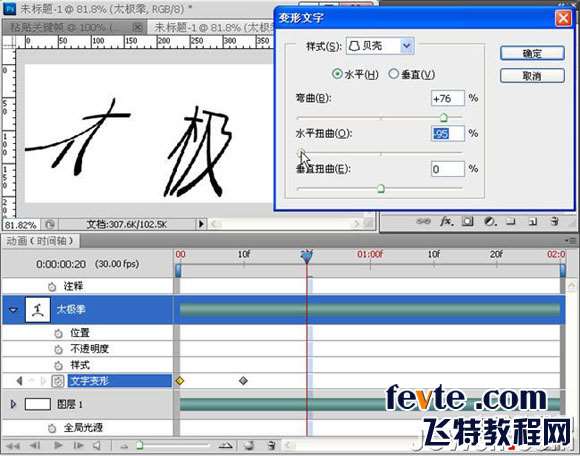The height and width of the screenshot is (456, 580).
Task: Zoom out the timeline with small mountain icon
Action: coord(124,446)
